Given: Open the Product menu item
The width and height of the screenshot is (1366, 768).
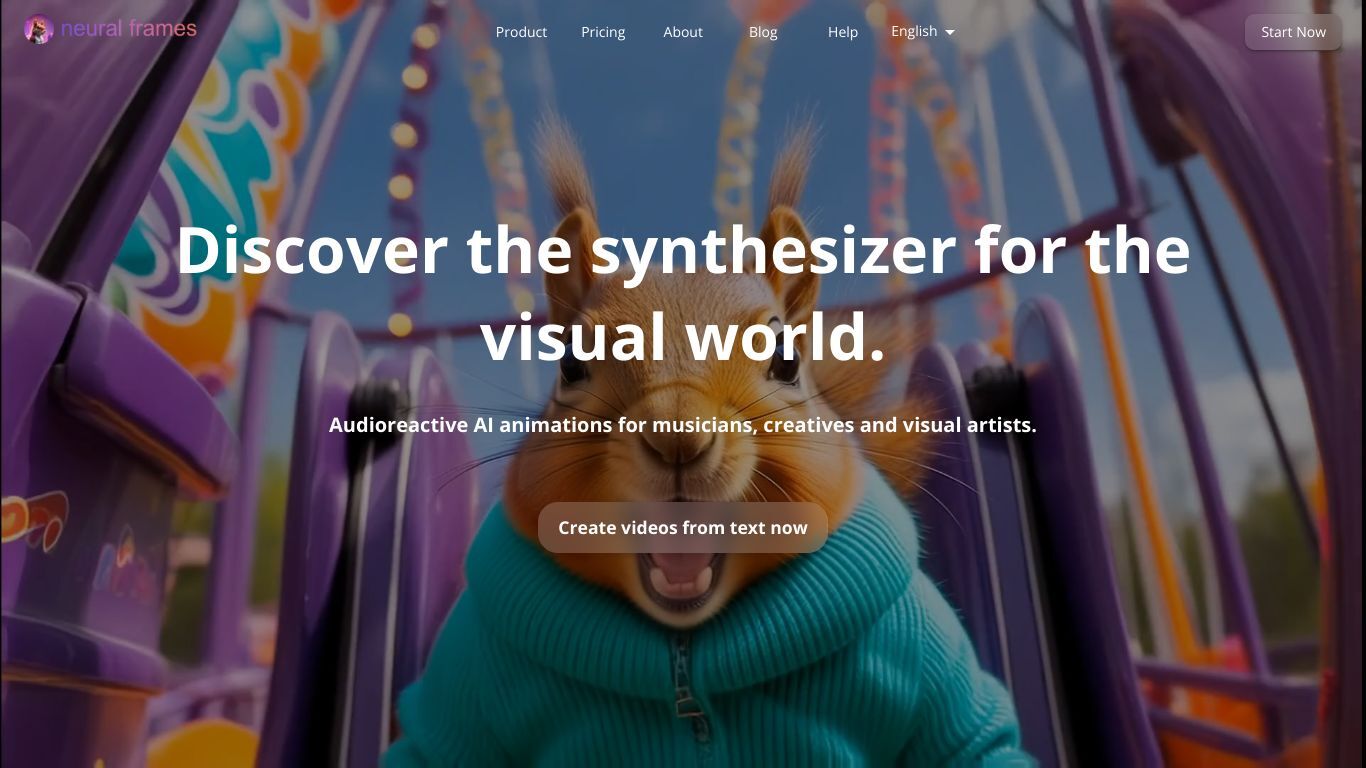Looking at the screenshot, I should [521, 32].
